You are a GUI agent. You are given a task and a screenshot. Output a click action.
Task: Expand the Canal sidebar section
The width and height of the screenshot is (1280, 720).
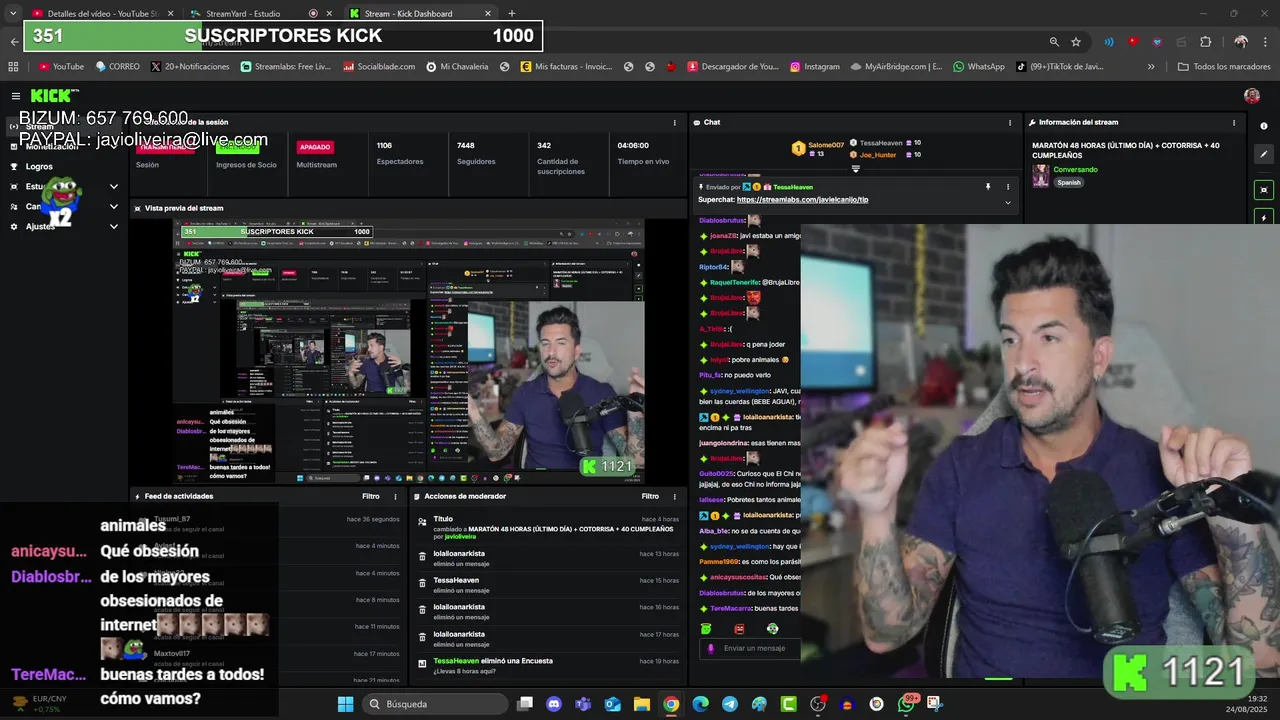click(x=113, y=207)
